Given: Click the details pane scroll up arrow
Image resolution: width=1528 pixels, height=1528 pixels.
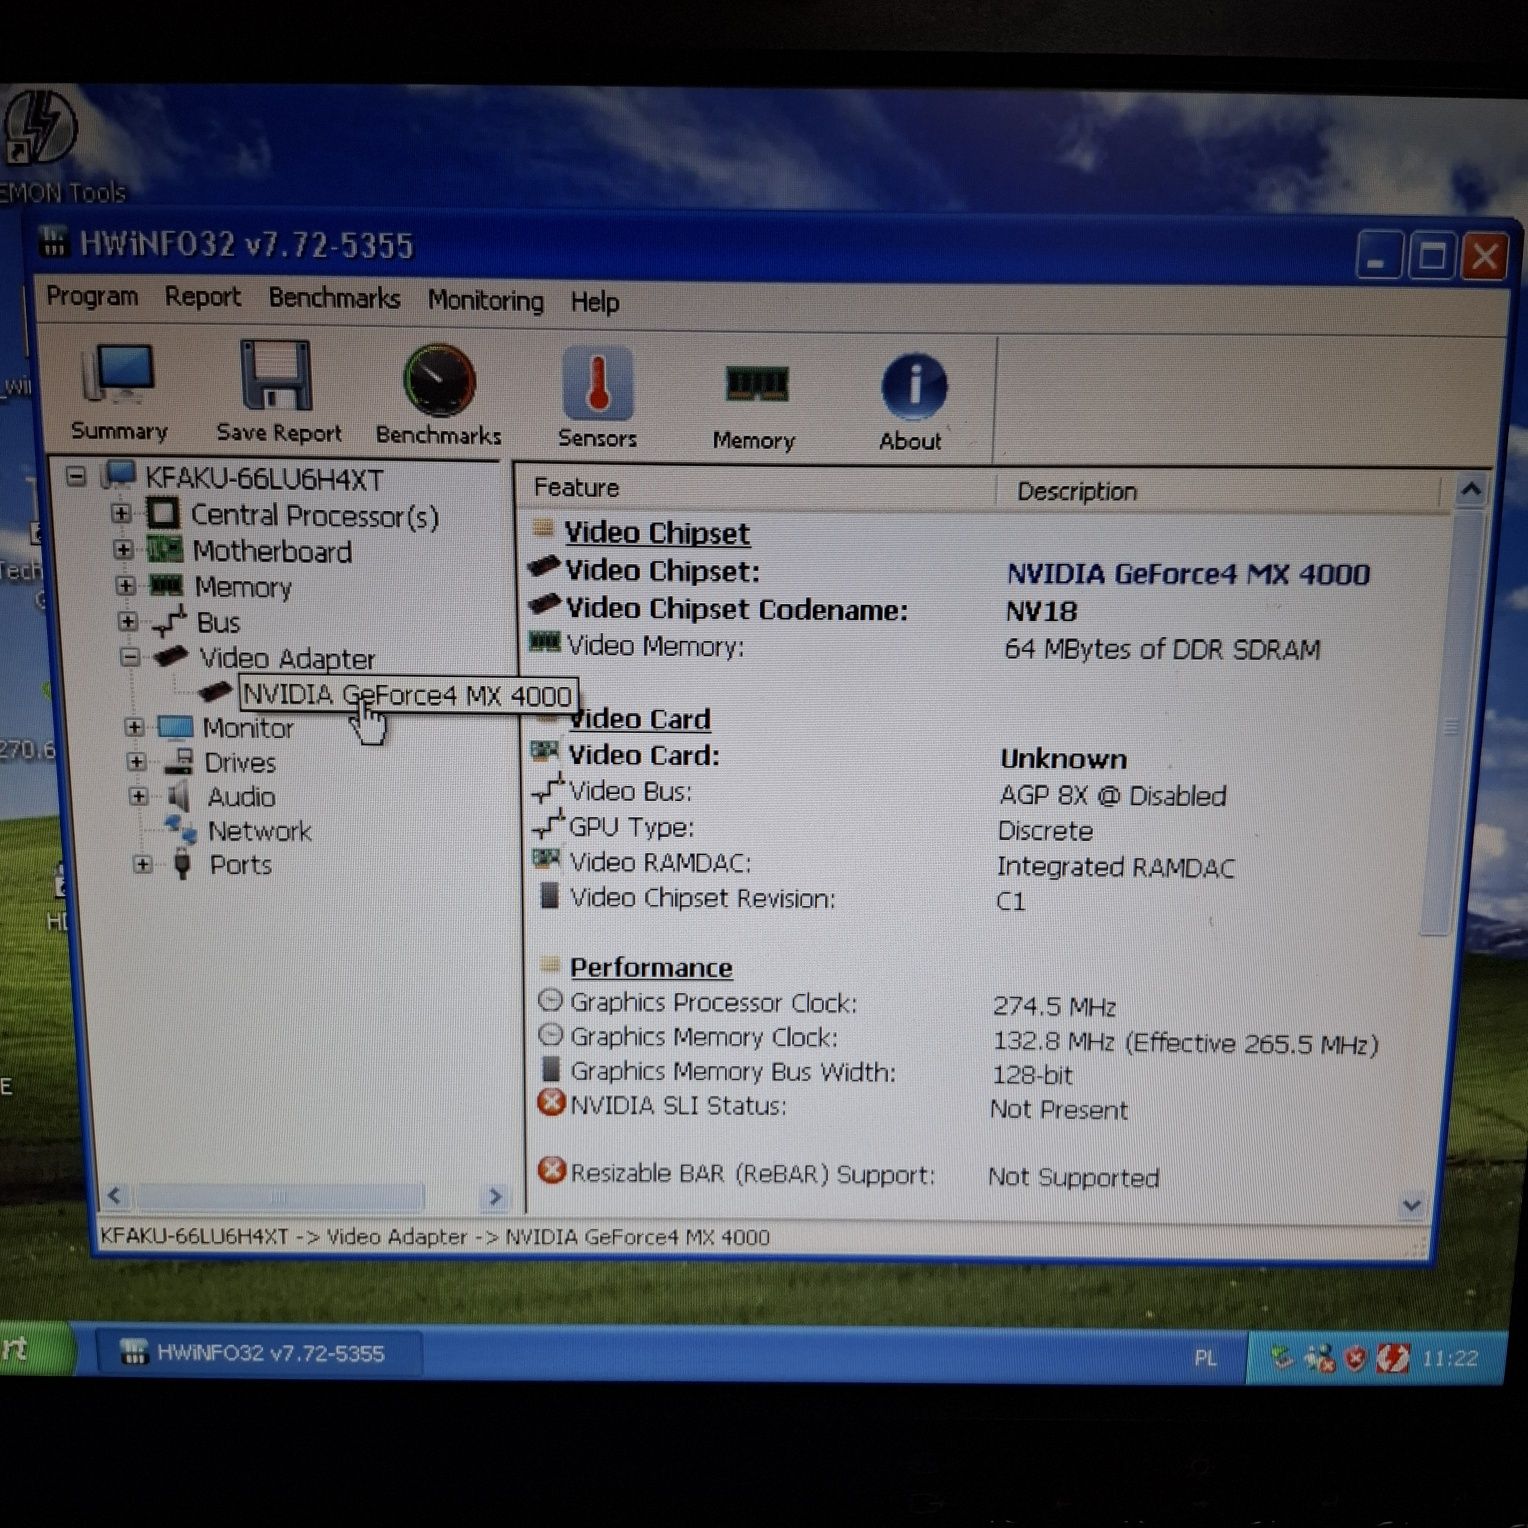Looking at the screenshot, I should click(1471, 490).
